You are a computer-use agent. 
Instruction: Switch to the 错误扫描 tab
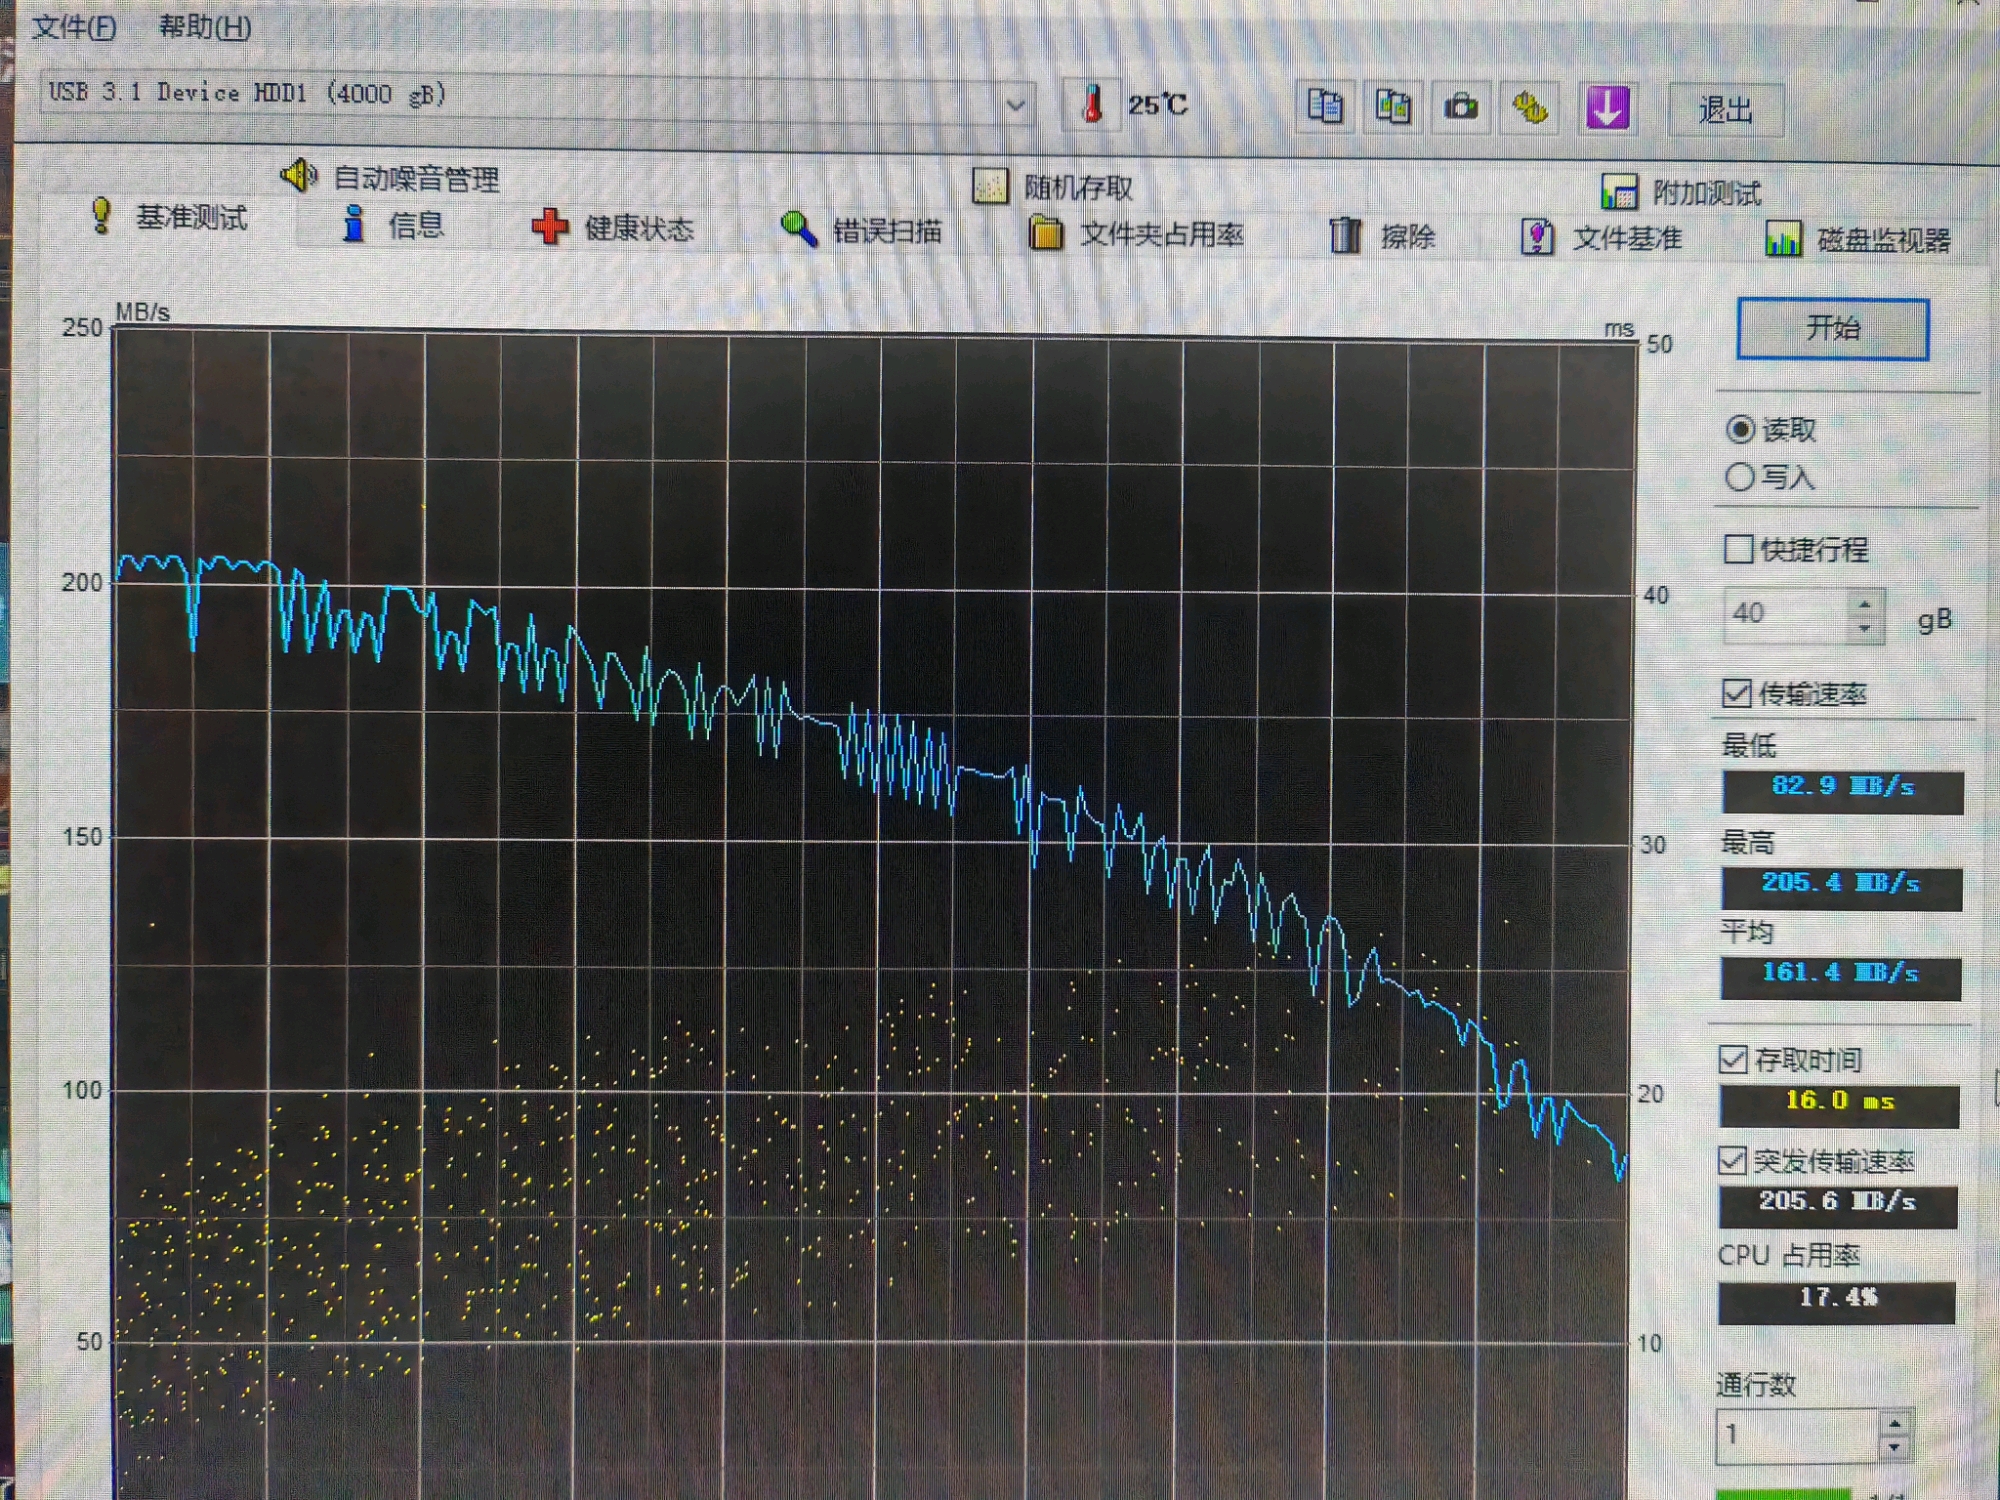(x=861, y=231)
